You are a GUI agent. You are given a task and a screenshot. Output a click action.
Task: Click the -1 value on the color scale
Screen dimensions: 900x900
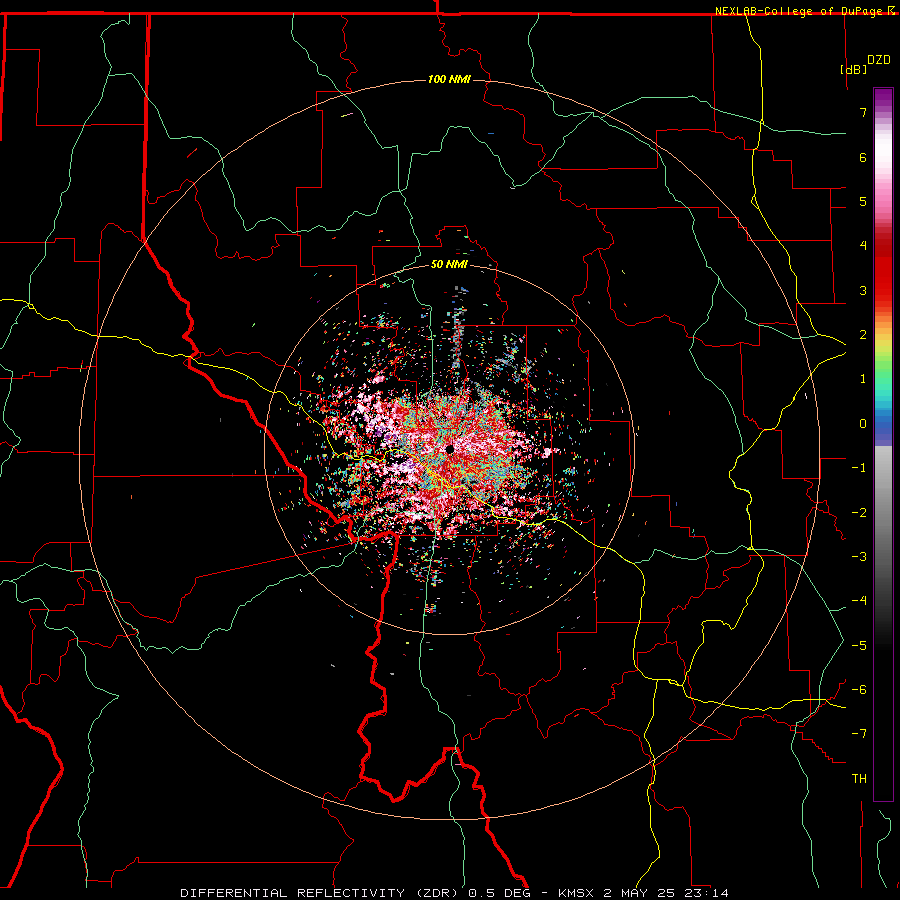[859, 468]
